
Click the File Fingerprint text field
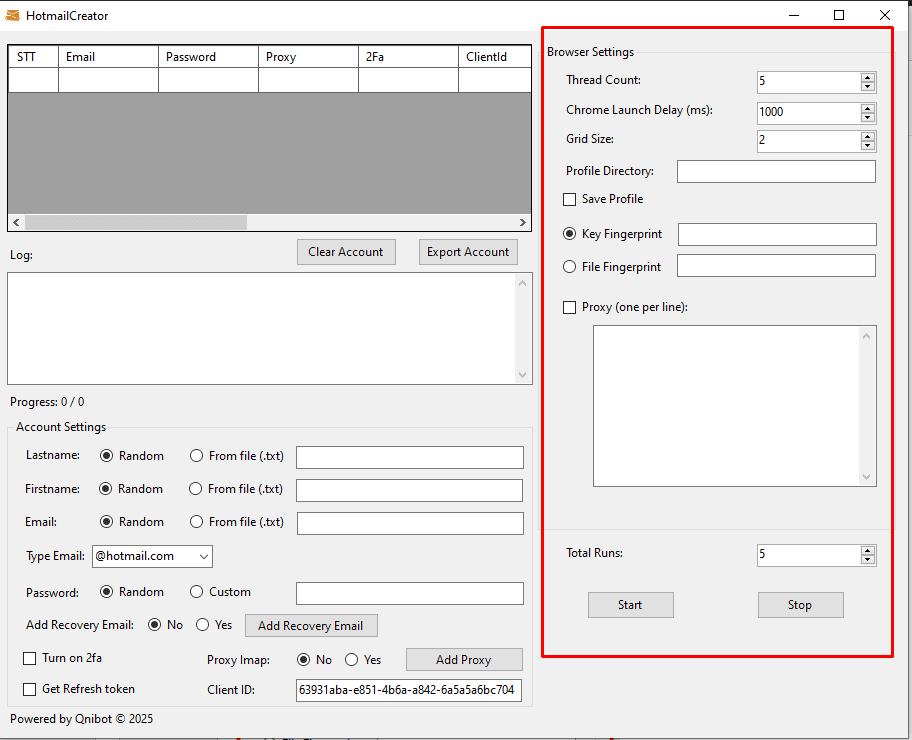pyautogui.click(x=776, y=266)
